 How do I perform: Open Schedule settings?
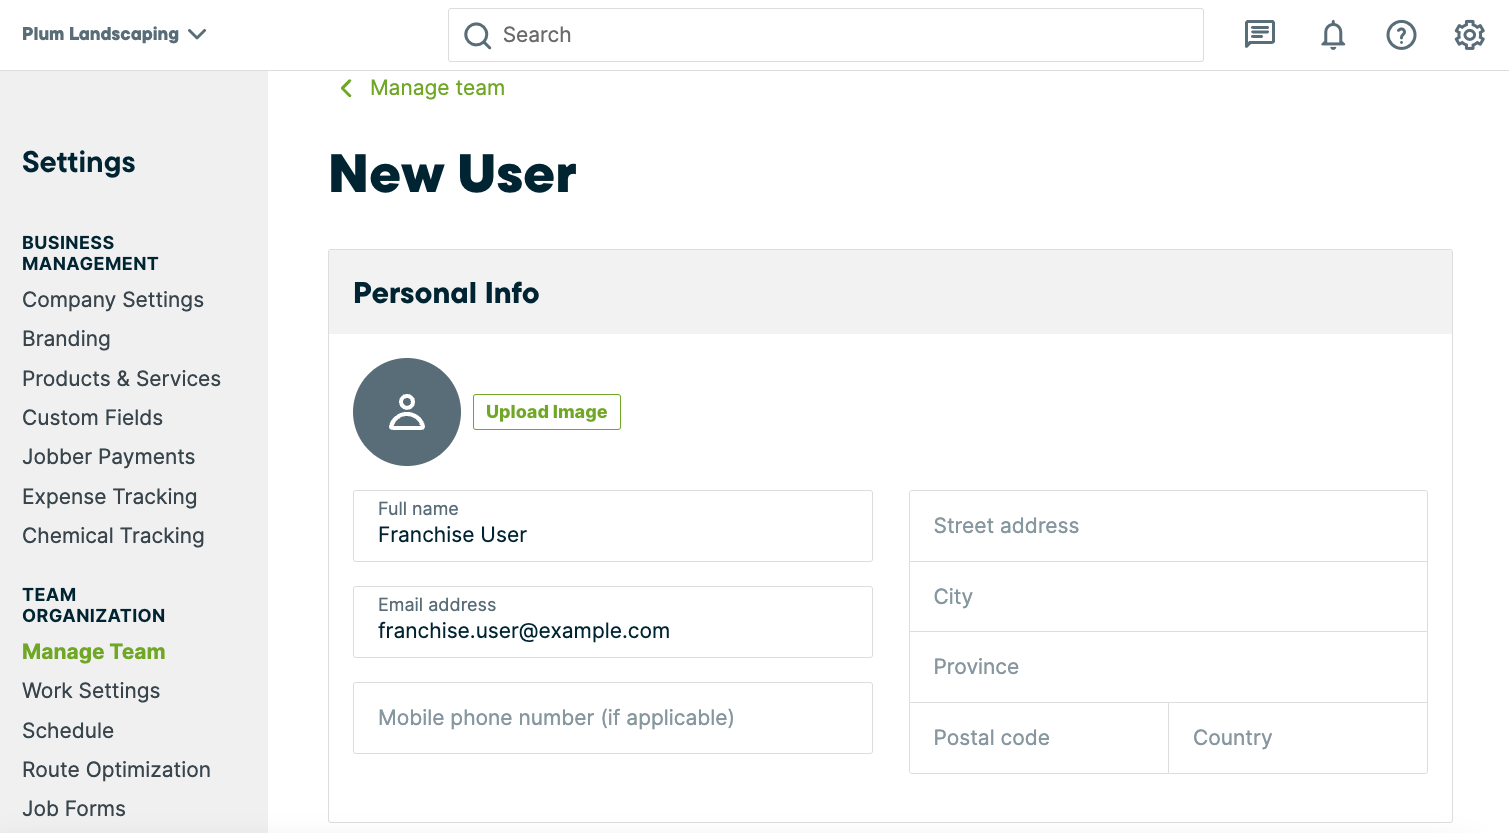tap(68, 731)
